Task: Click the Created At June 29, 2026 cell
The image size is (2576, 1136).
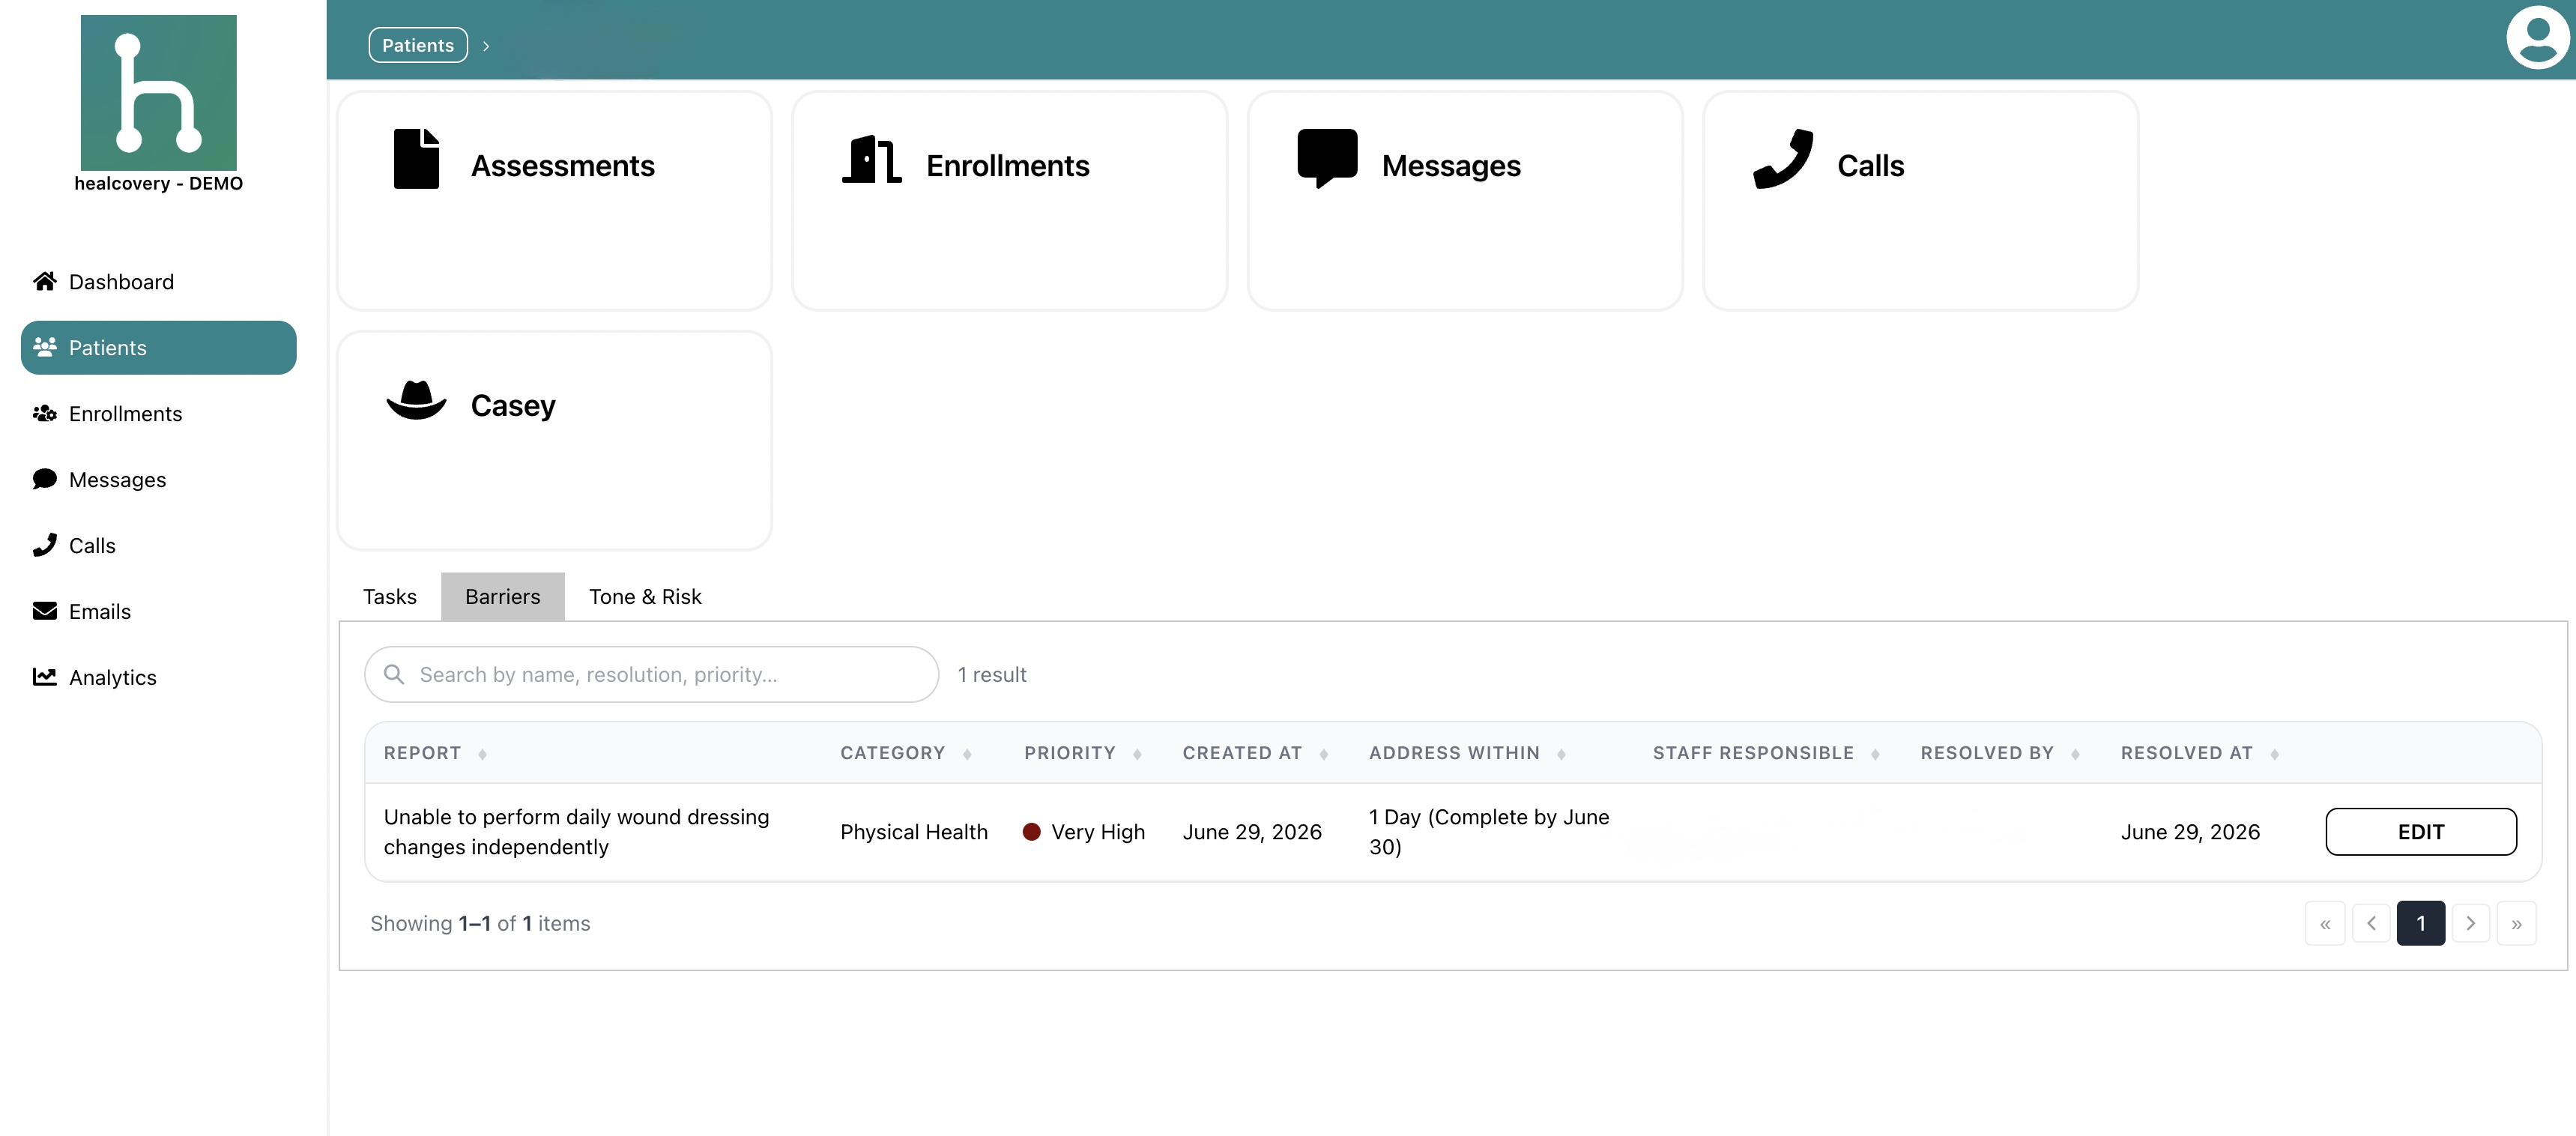Action: (1252, 833)
